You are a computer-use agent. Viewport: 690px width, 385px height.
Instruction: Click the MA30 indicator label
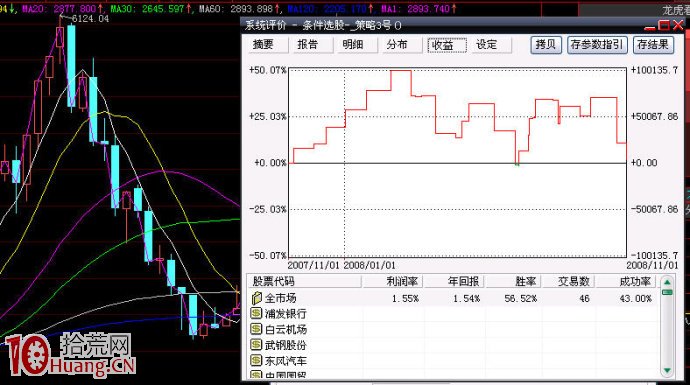151,8
